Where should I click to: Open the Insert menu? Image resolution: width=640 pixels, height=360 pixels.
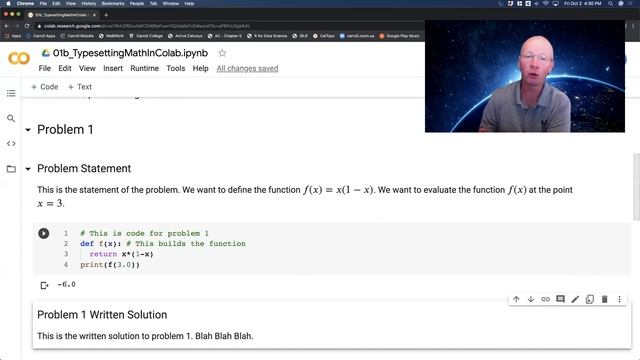pos(113,68)
